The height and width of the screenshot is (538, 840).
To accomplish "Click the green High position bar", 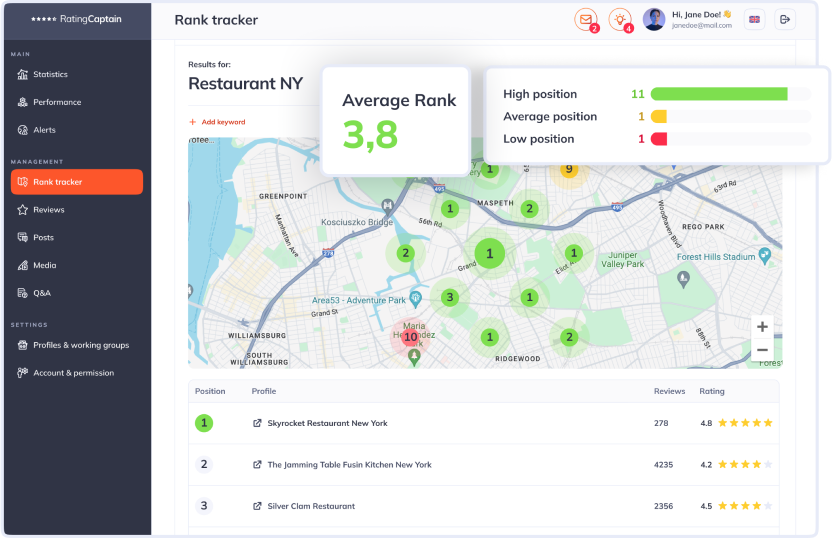I will coord(719,94).
